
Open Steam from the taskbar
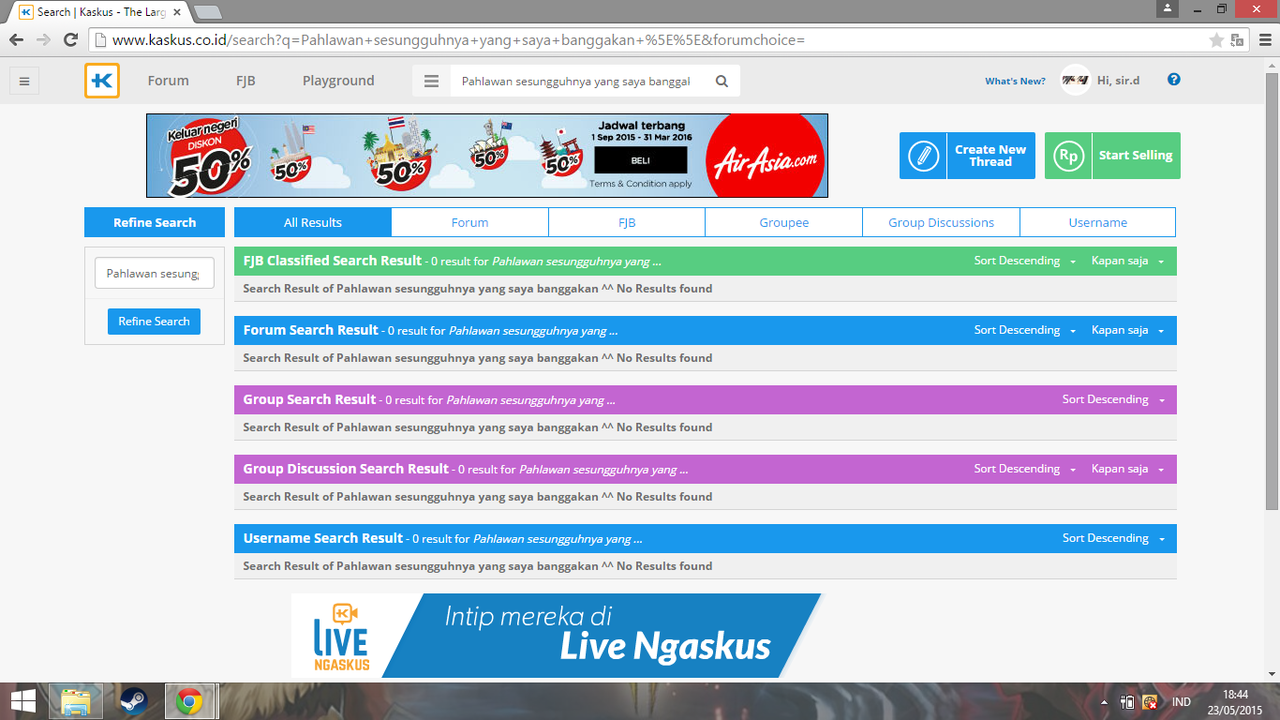pyautogui.click(x=134, y=702)
